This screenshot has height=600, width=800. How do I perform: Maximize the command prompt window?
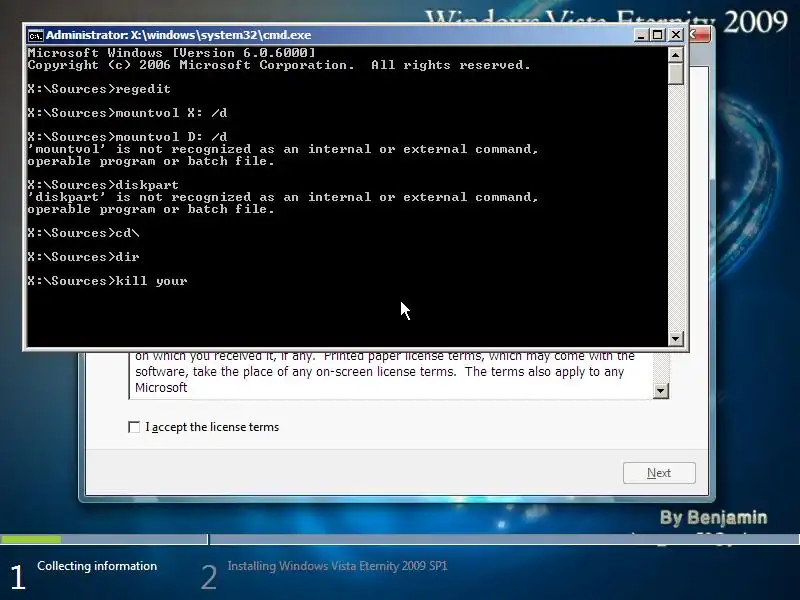tap(658, 35)
